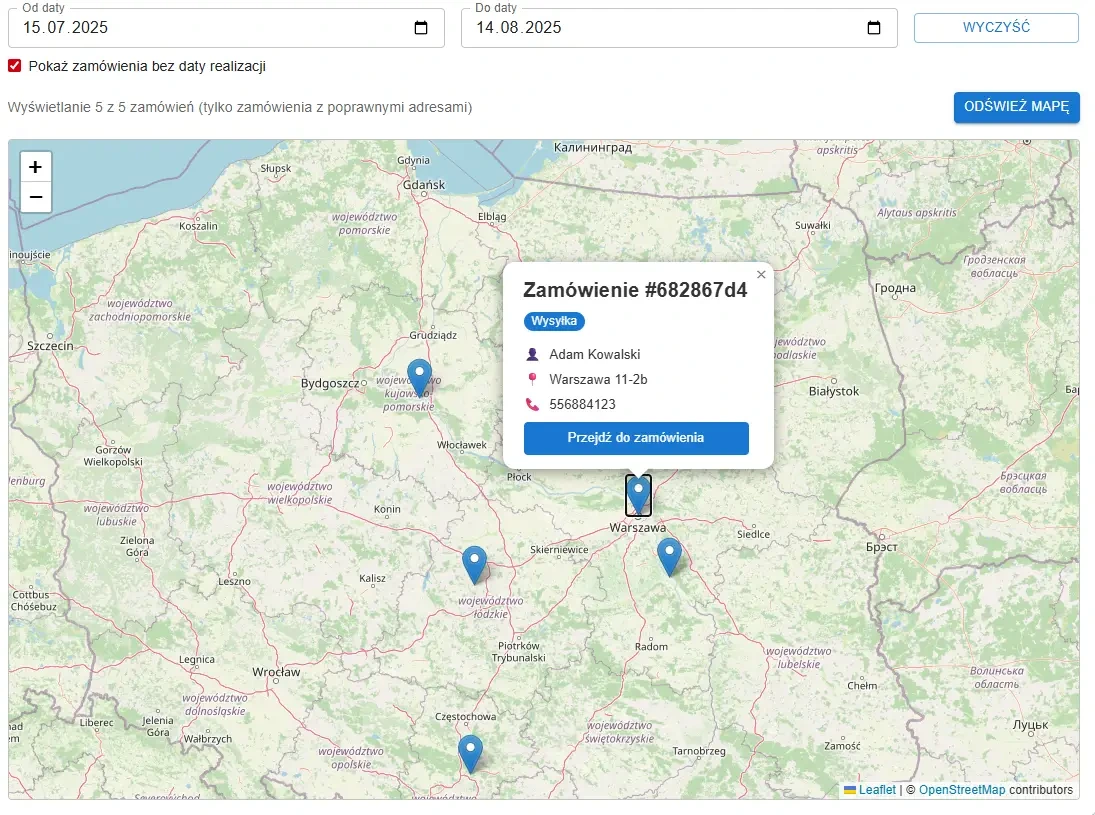The width and height of the screenshot is (1095, 815).
Task: Zoom out the map
Action: [x=36, y=197]
